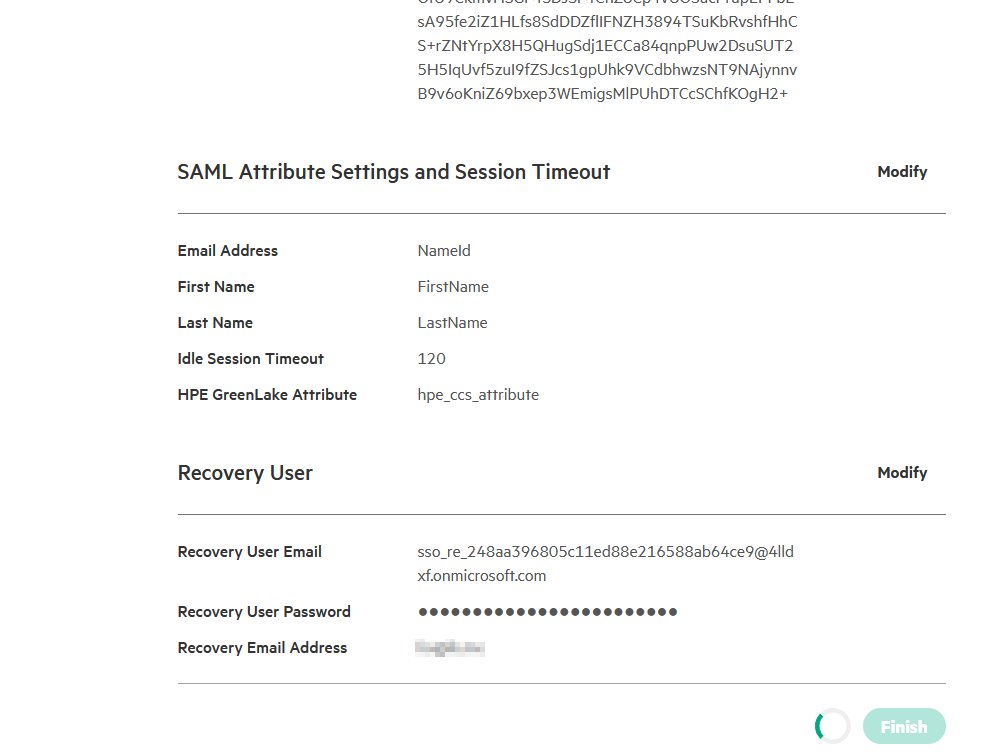Click the masked recovery user password dots
Image resolution: width=981 pixels, height=756 pixels.
[x=547, y=612]
